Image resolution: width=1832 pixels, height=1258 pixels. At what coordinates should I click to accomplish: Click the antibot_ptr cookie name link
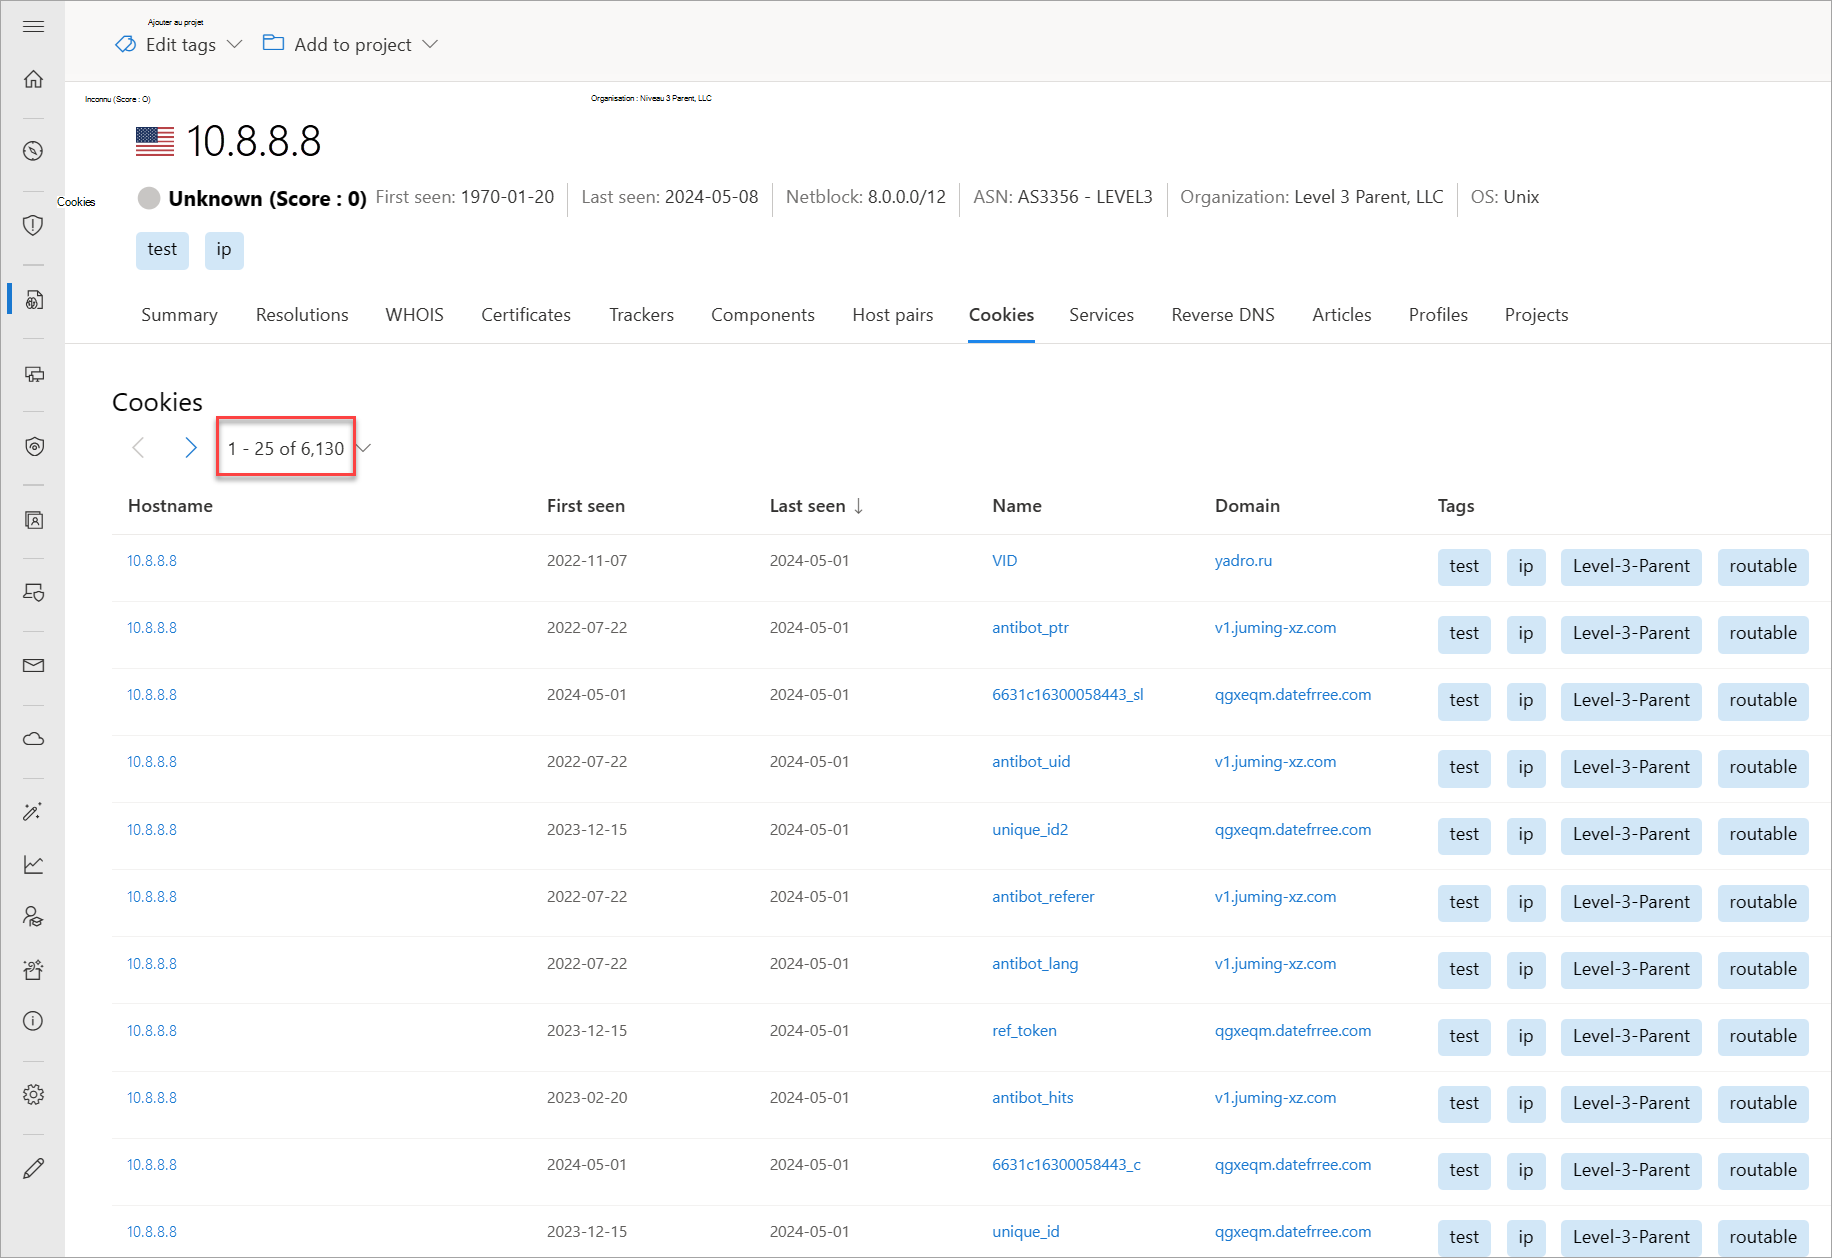(1031, 628)
